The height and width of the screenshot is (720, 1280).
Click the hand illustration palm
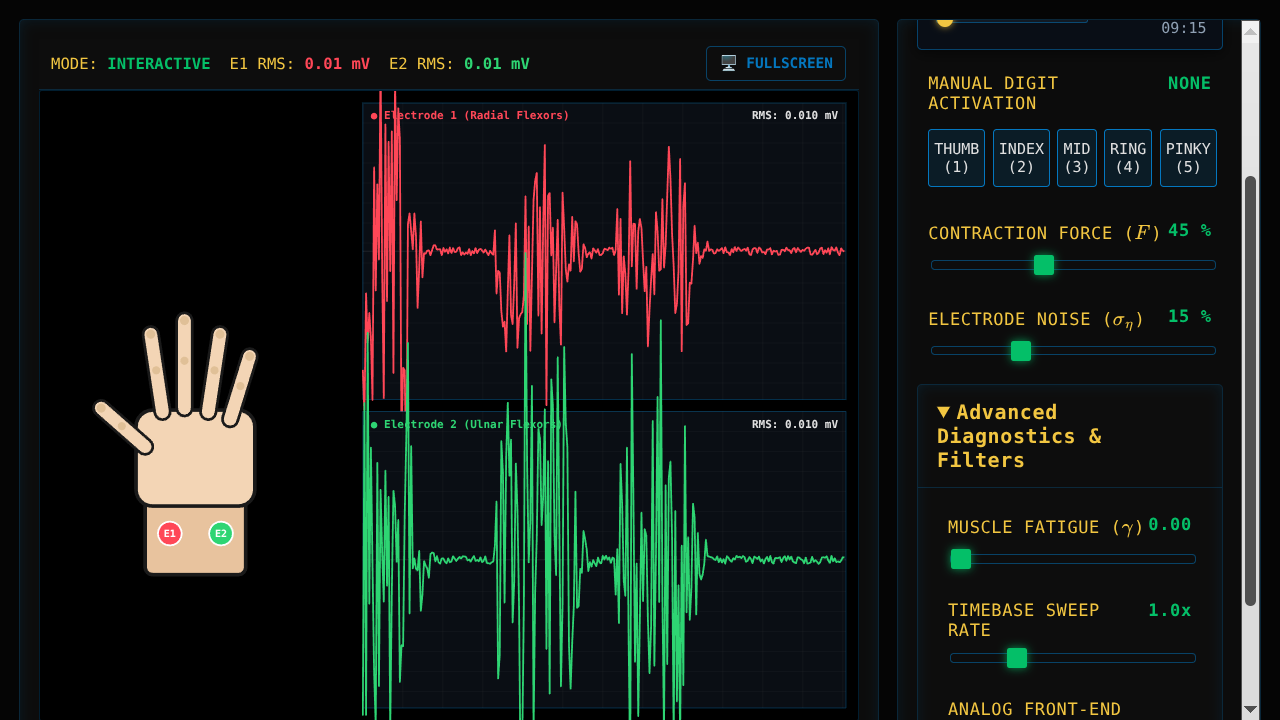click(196, 458)
